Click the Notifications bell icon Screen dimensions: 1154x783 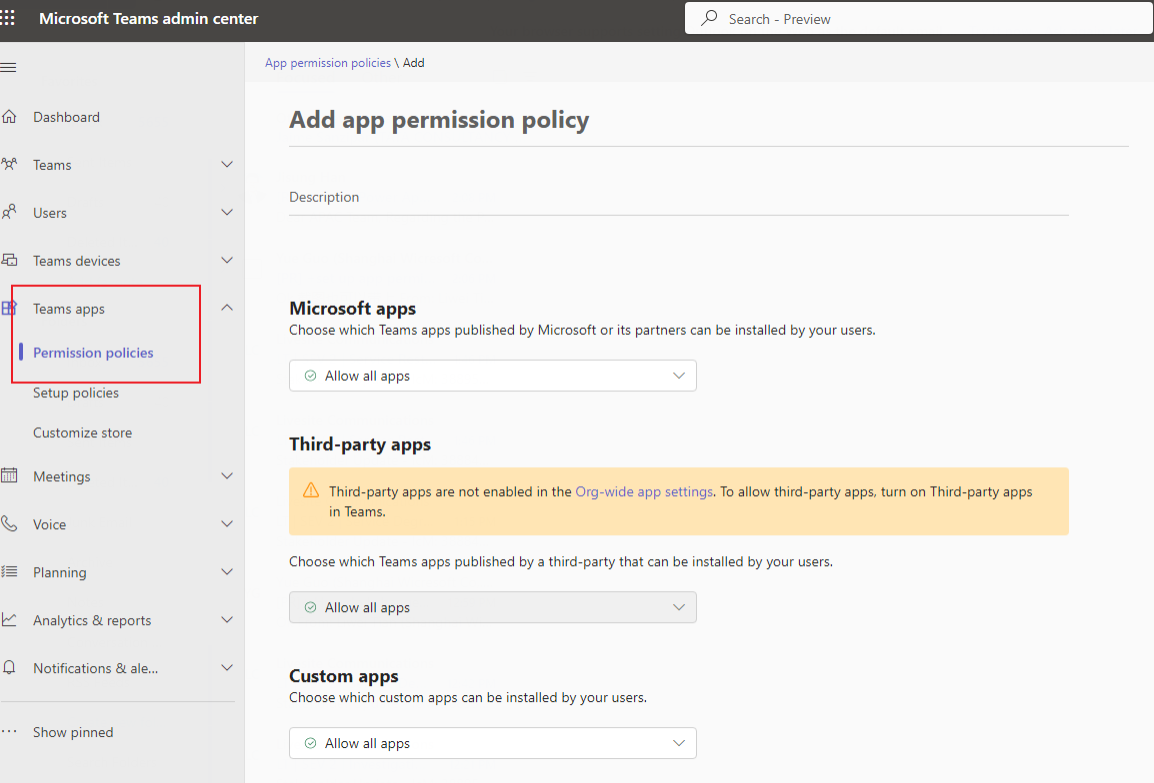(9, 667)
